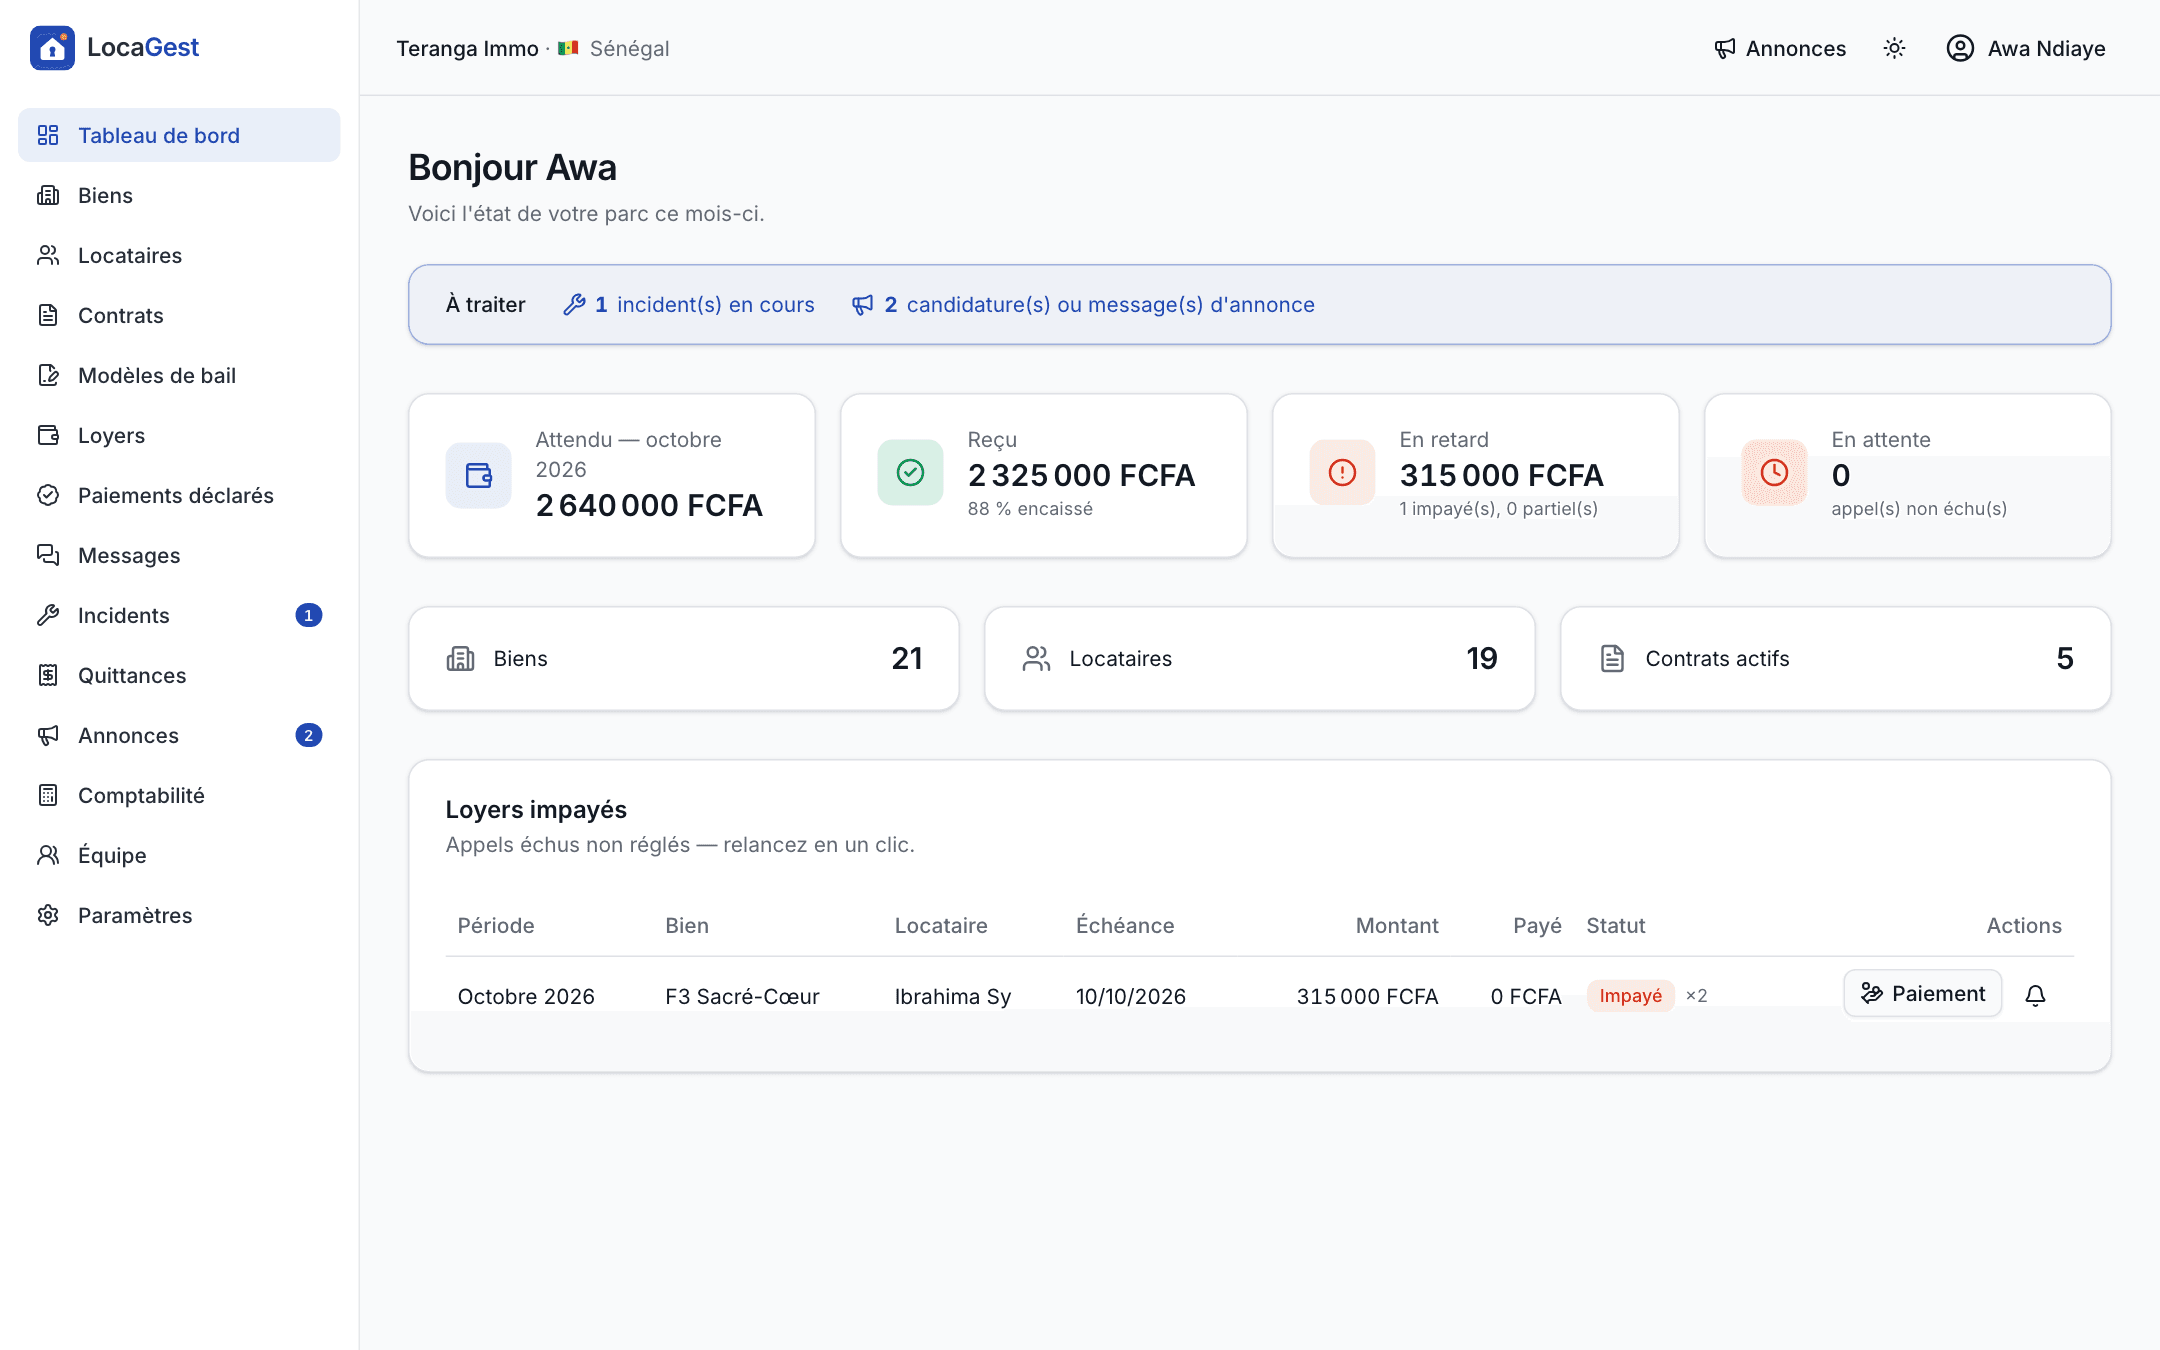Click the Ibrahima Sy tenant cell
This screenshot has width=2160, height=1350.
point(953,996)
